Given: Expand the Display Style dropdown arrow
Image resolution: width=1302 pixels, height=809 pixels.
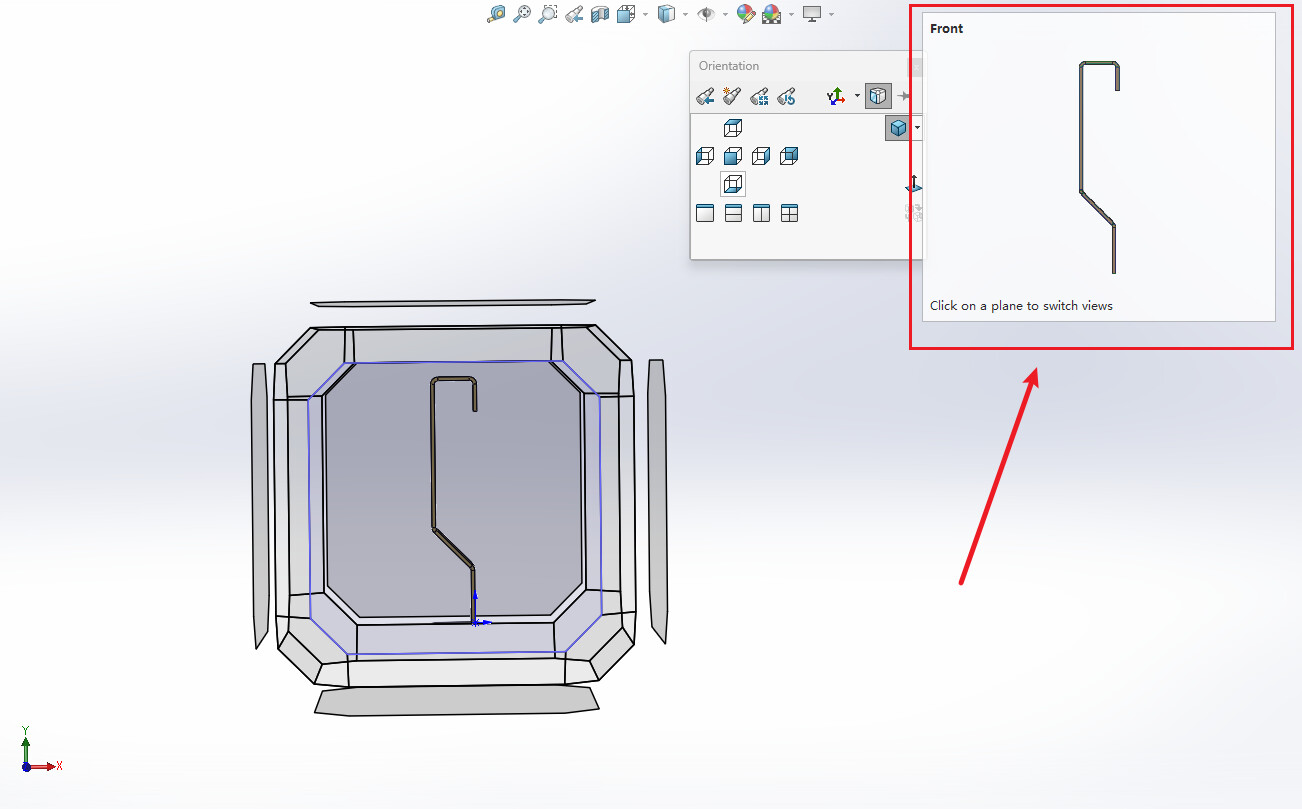Looking at the screenshot, I should pyautogui.click(x=685, y=14).
